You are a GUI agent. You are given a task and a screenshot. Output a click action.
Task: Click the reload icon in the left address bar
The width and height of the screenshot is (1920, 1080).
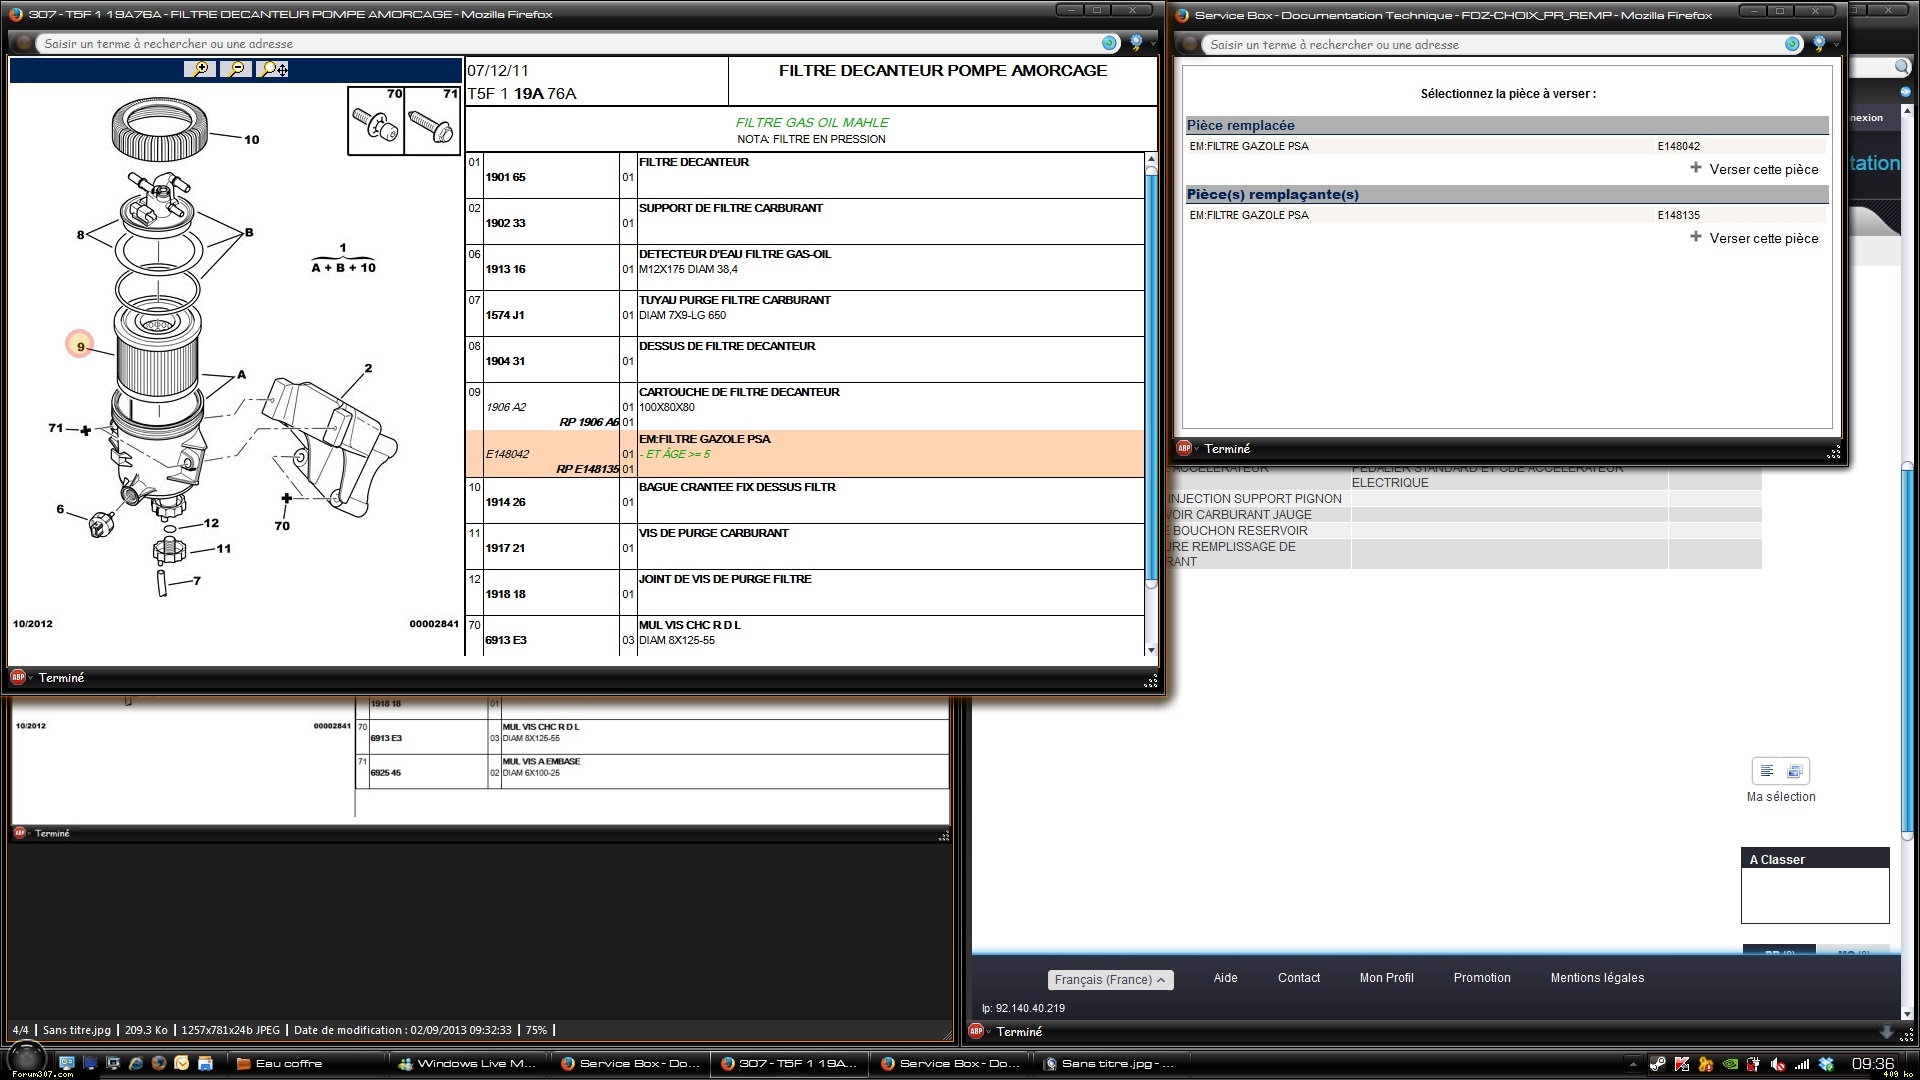[1109, 43]
